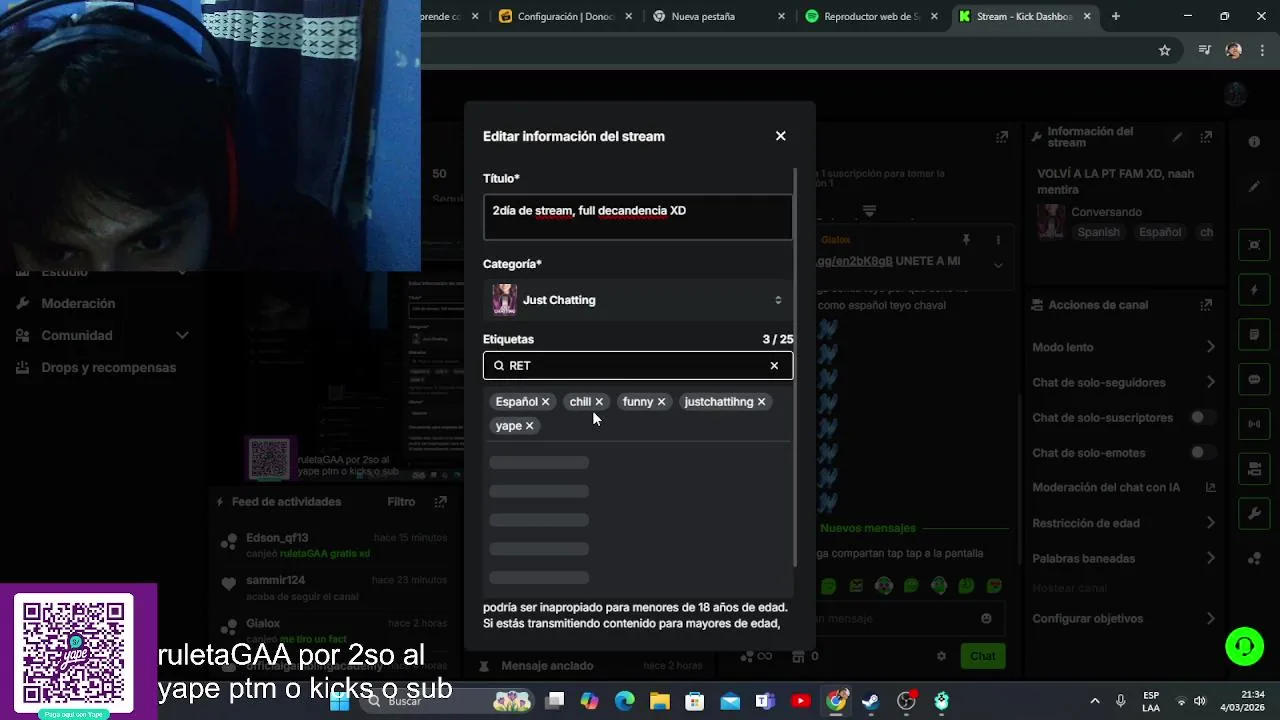Open YouTube app from the taskbar

pos(800,701)
